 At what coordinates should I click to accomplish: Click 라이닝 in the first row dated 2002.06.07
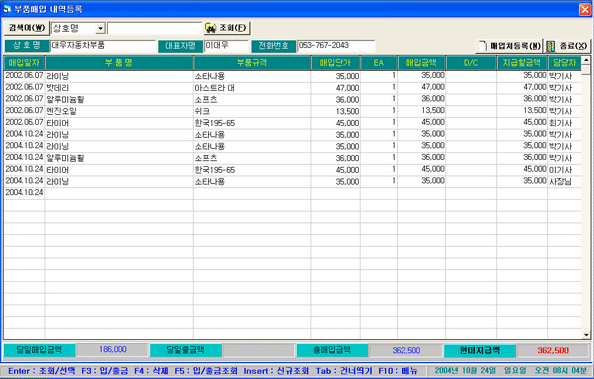tap(119, 76)
